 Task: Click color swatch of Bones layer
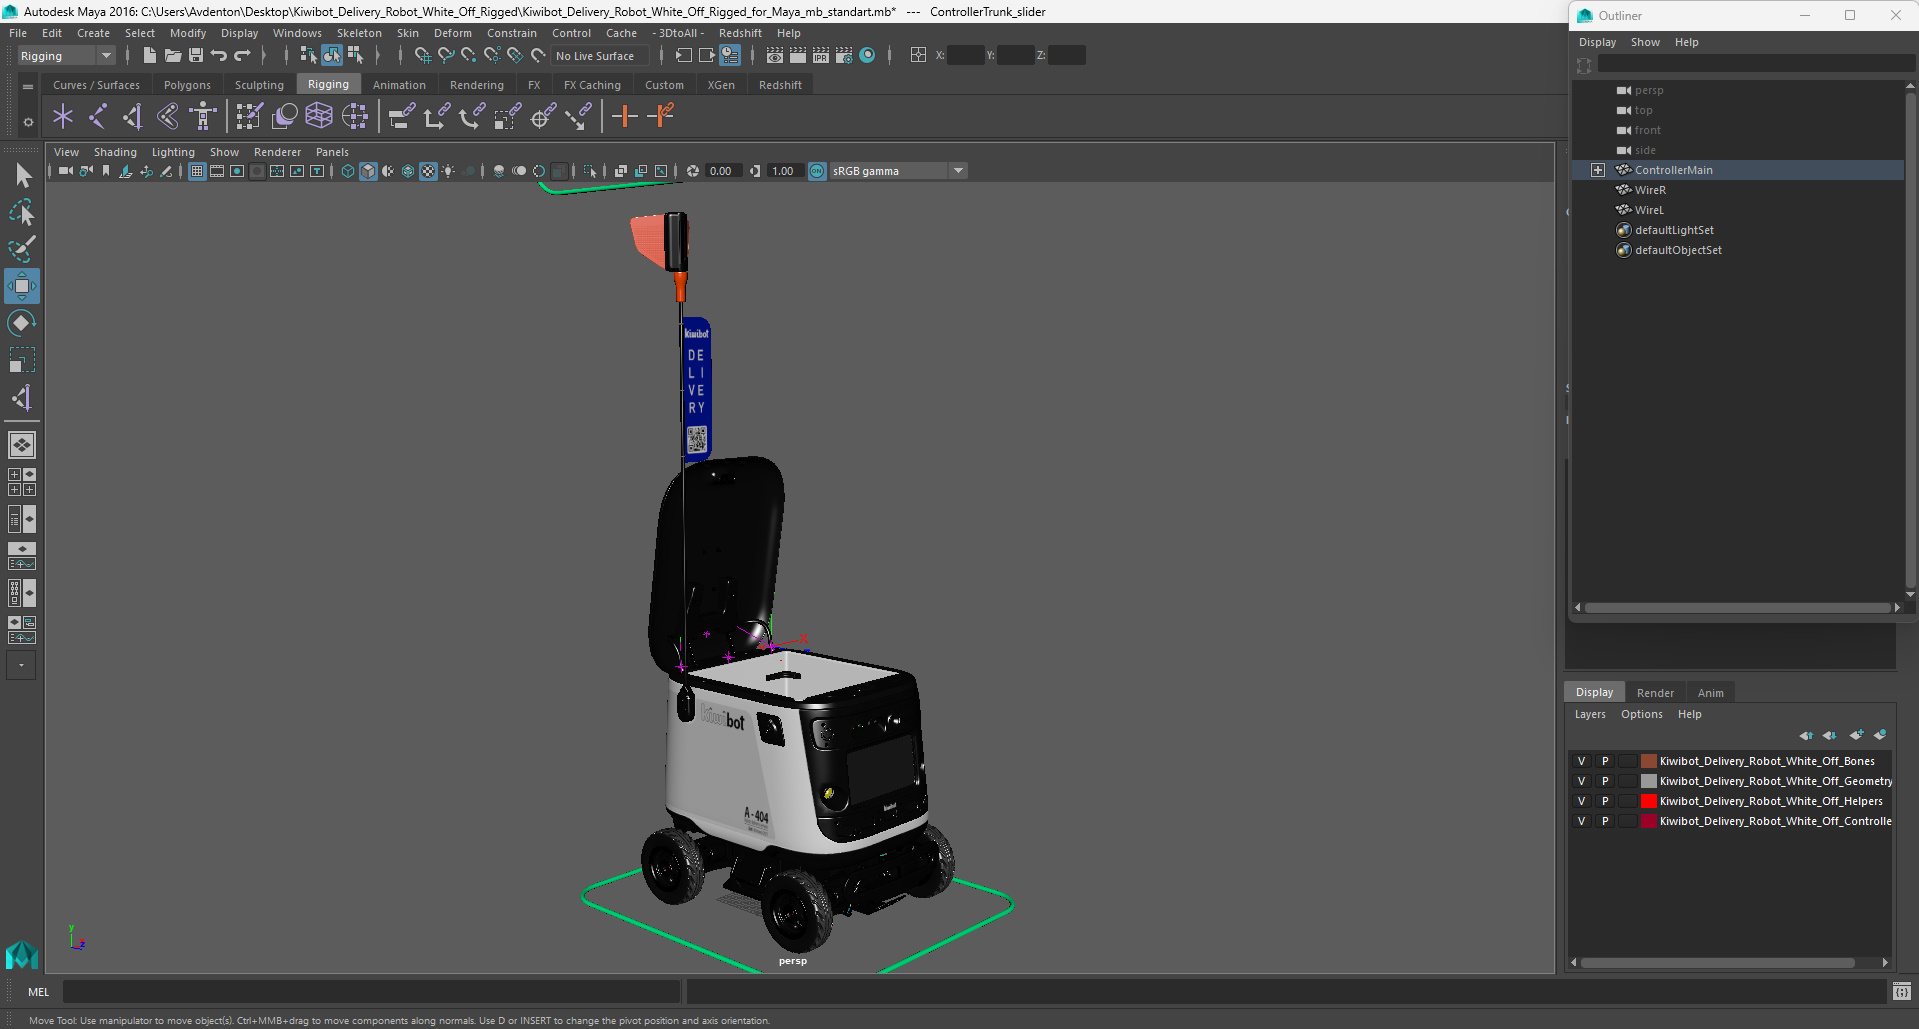1649,762
